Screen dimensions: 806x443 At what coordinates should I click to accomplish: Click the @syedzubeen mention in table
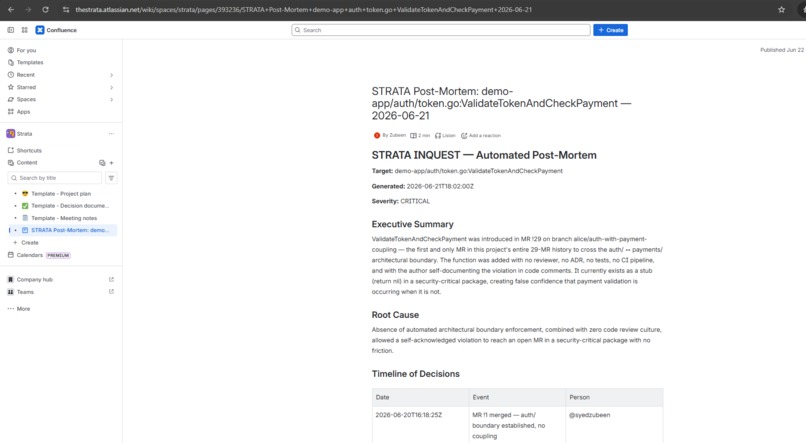click(589, 415)
